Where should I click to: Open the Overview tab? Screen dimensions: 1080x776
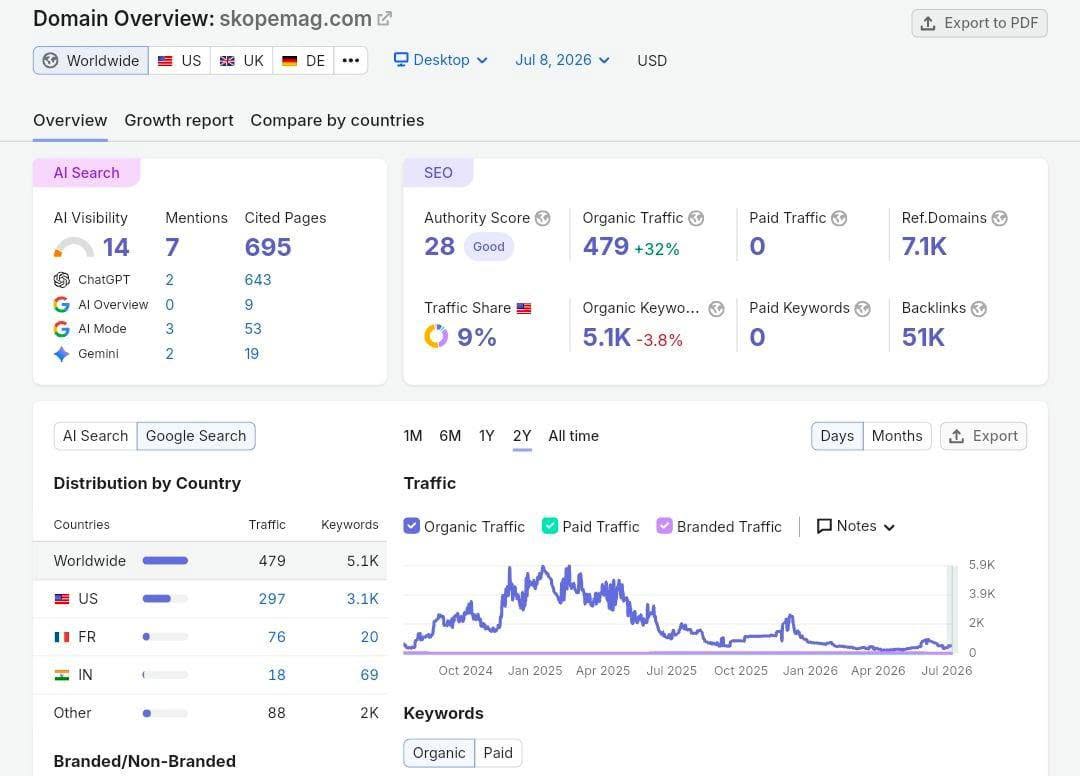pos(70,120)
